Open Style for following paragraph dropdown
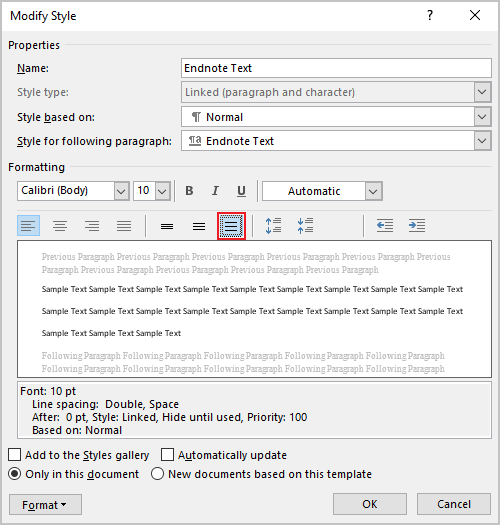Viewport: 500px width, 525px height. 482,141
